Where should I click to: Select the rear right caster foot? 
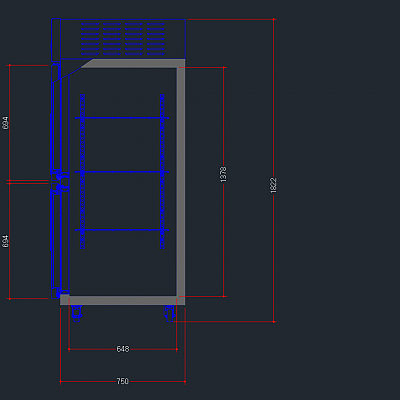click(x=170, y=313)
